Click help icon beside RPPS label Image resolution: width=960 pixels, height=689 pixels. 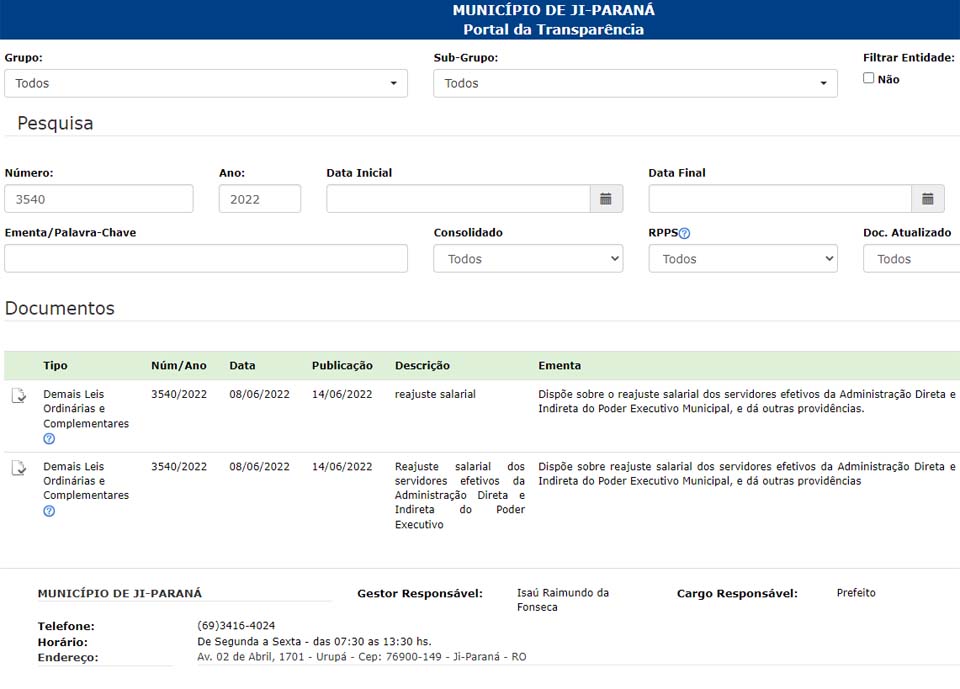coord(685,234)
